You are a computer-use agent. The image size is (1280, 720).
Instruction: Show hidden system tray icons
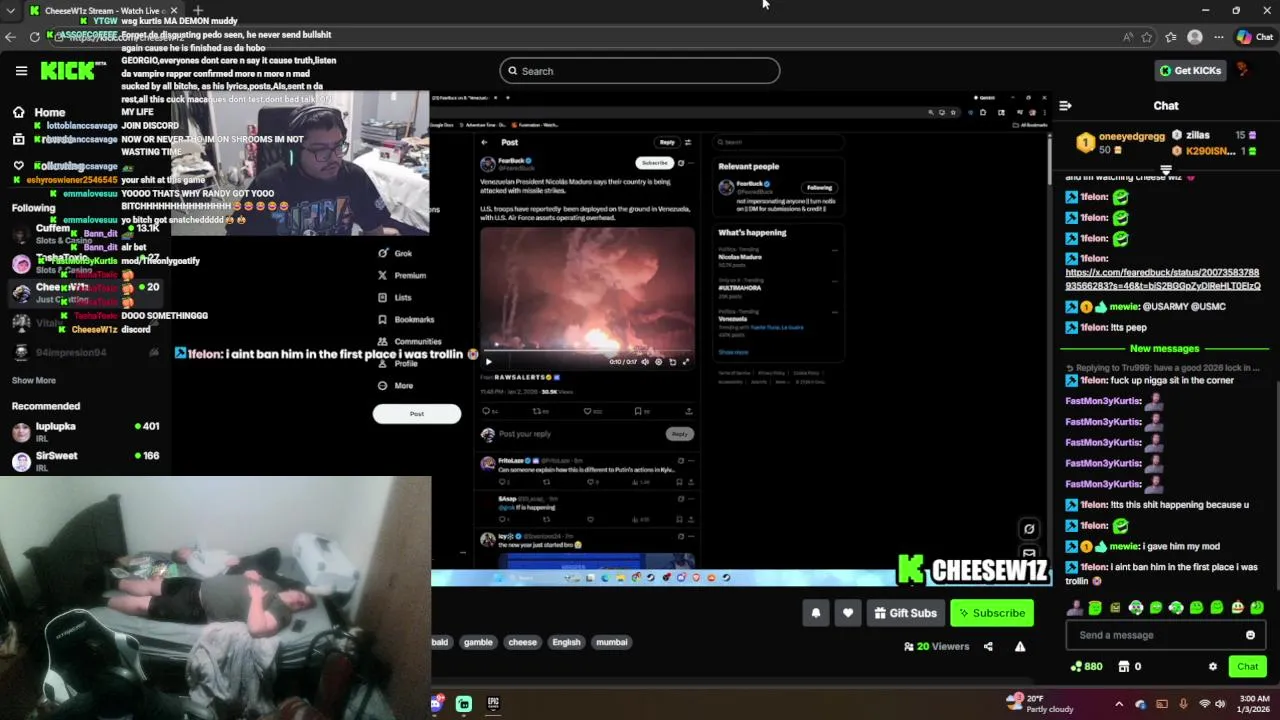pyautogui.click(x=1119, y=704)
